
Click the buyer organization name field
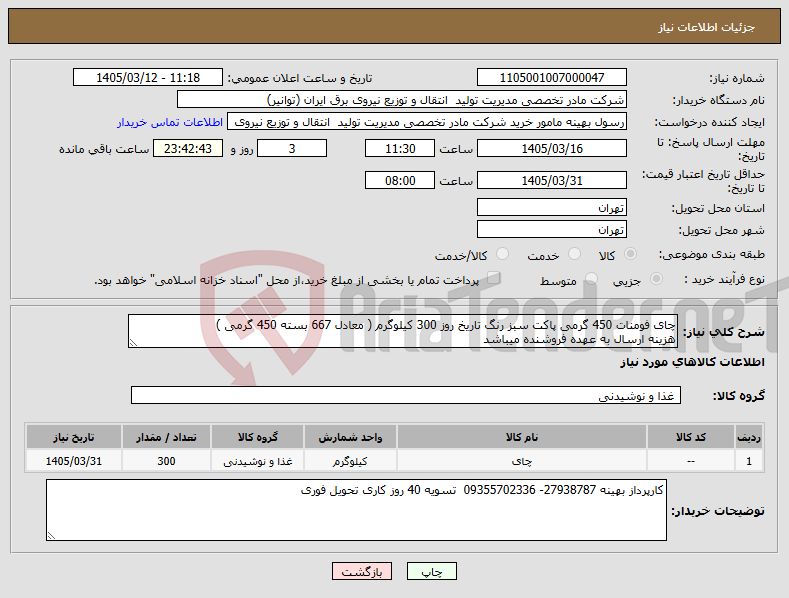coord(402,100)
